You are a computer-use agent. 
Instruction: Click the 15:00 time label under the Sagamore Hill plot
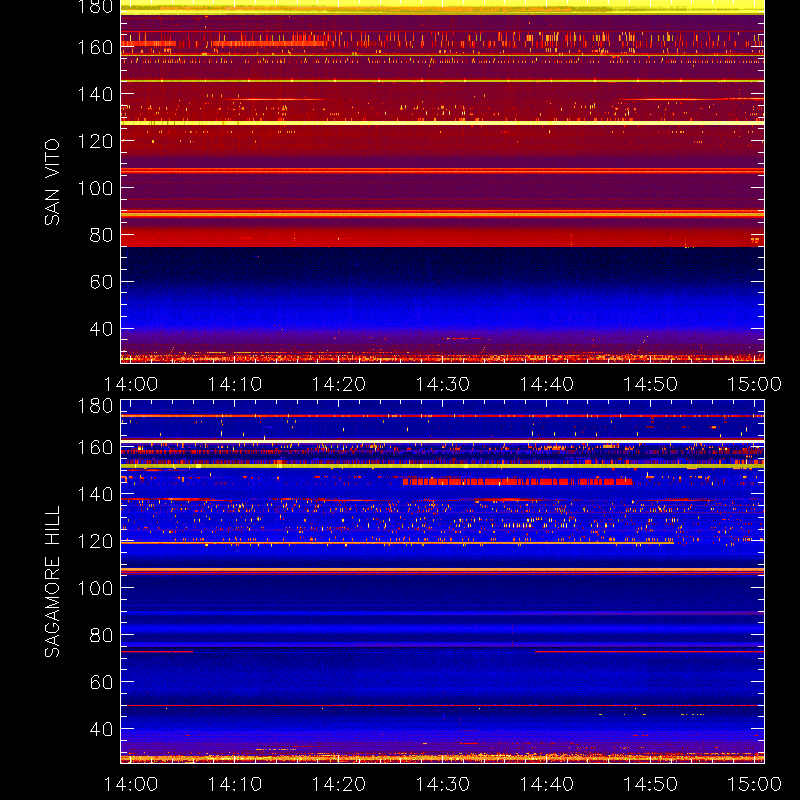[754, 784]
